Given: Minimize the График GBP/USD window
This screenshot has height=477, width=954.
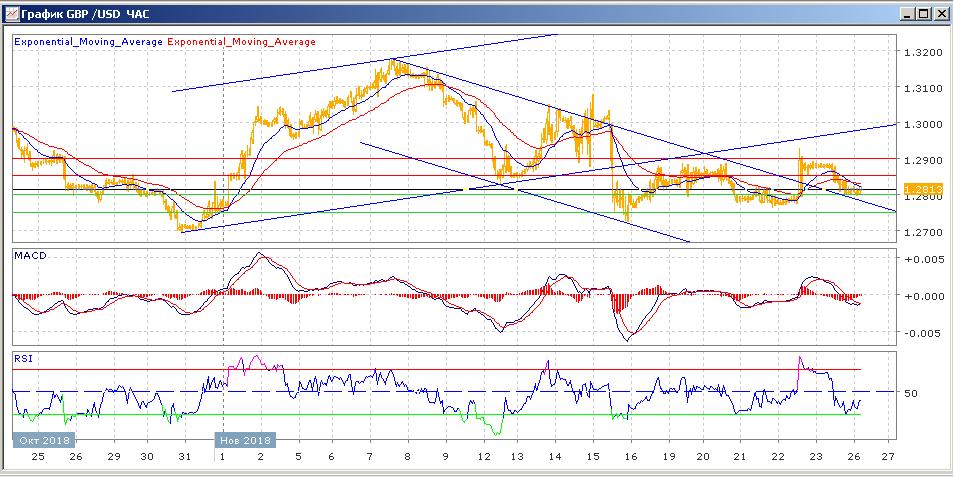Looking at the screenshot, I should click(908, 13).
